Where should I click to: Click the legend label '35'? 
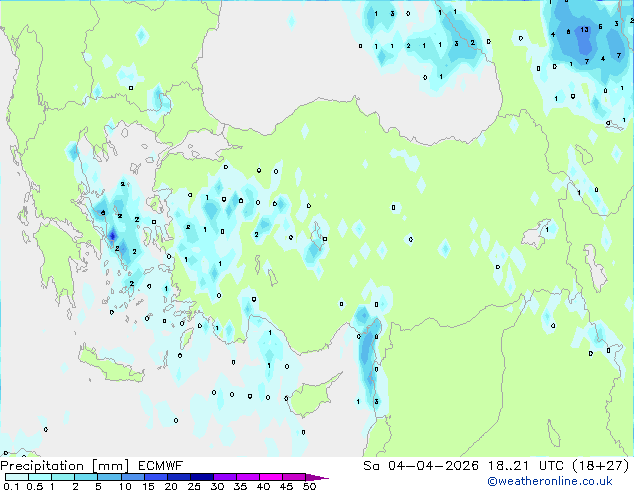click(240, 486)
